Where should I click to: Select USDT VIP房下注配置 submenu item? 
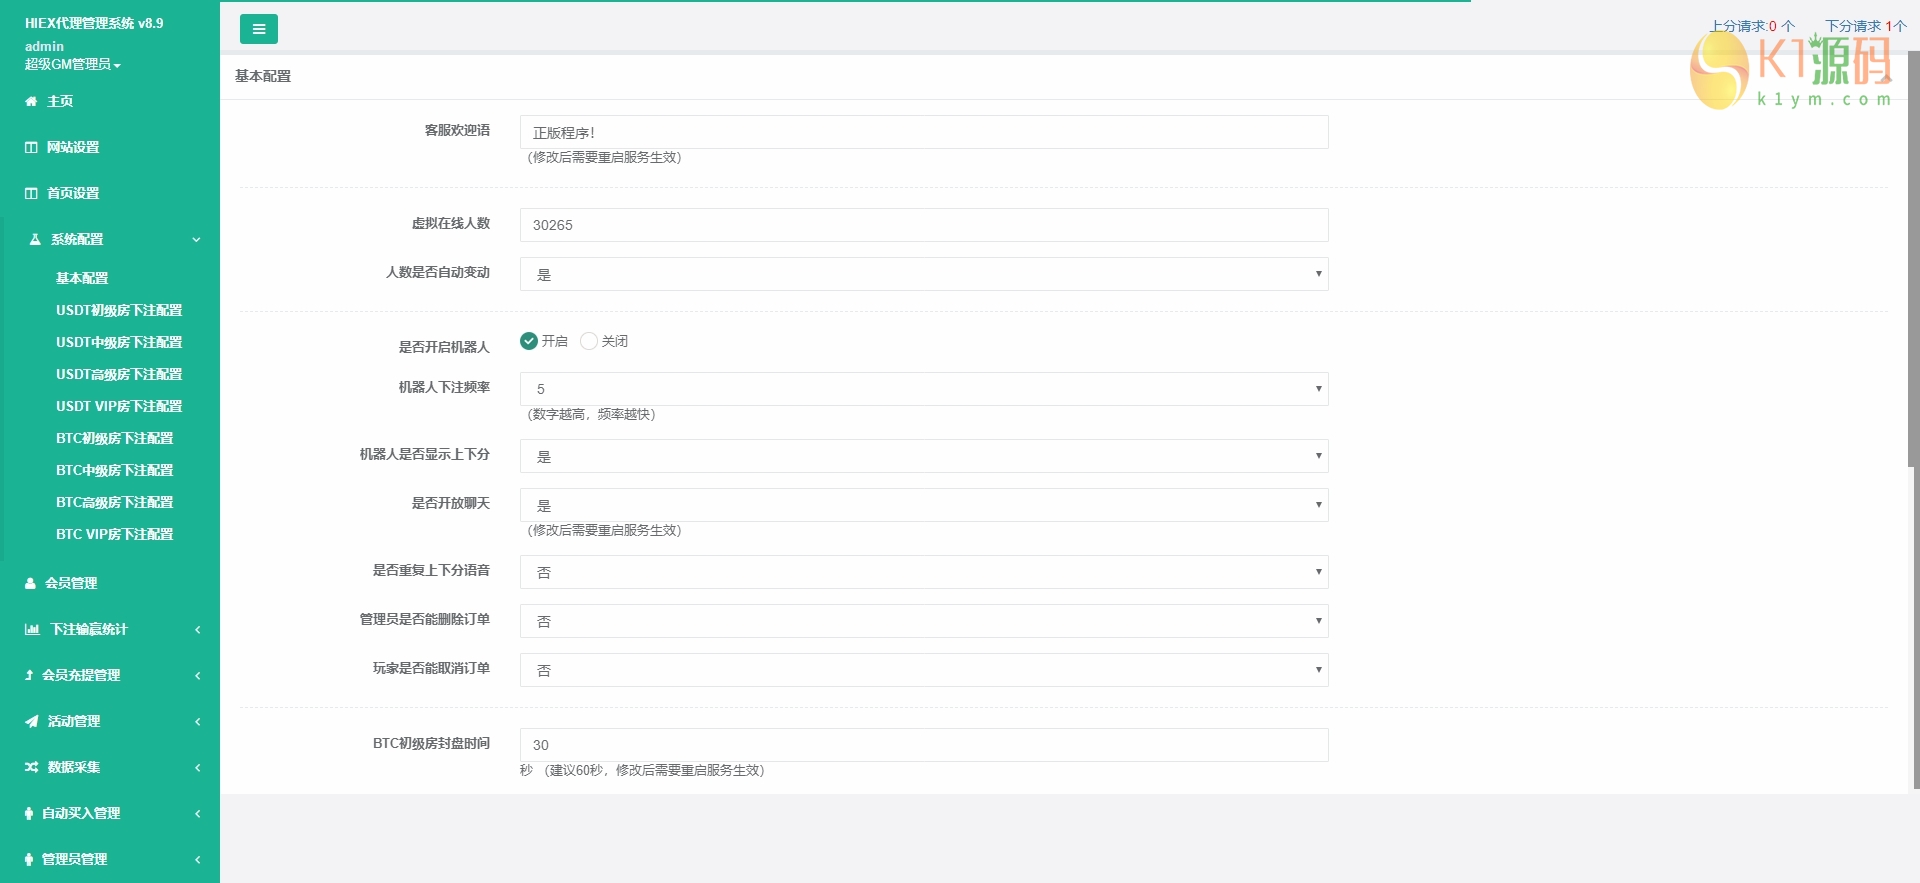[x=119, y=406]
